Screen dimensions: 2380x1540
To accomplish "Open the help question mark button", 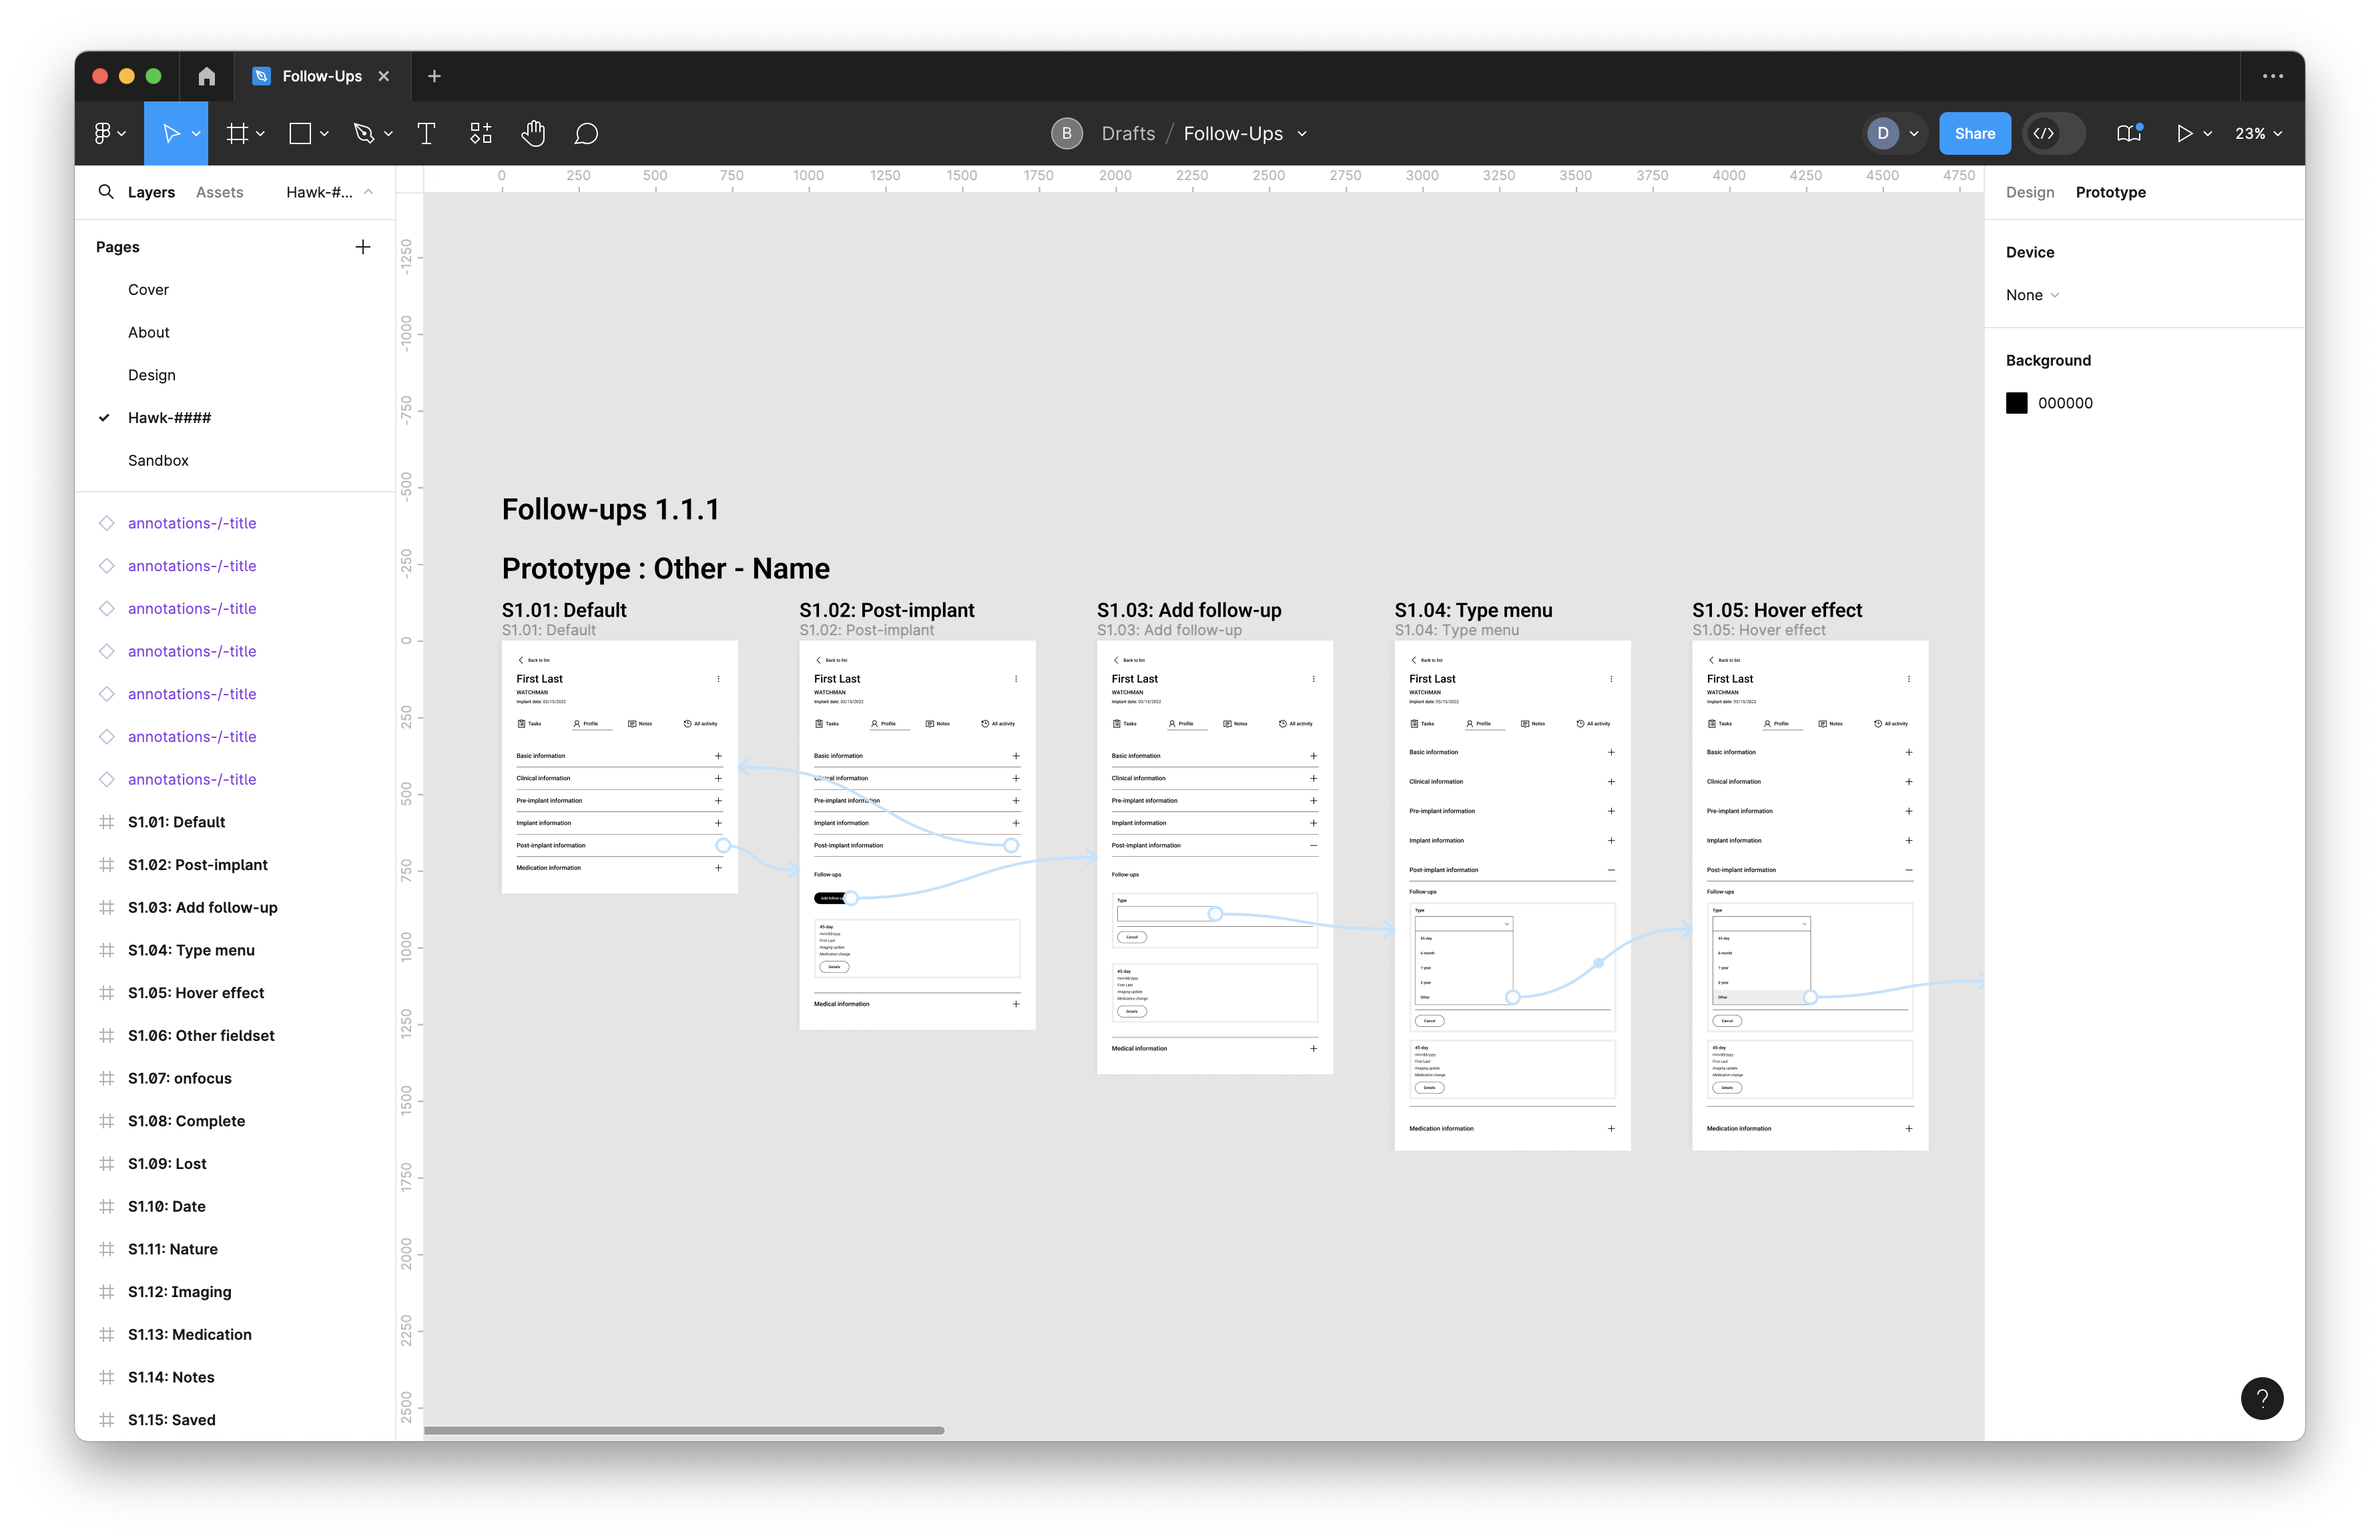I will coord(2261,1398).
